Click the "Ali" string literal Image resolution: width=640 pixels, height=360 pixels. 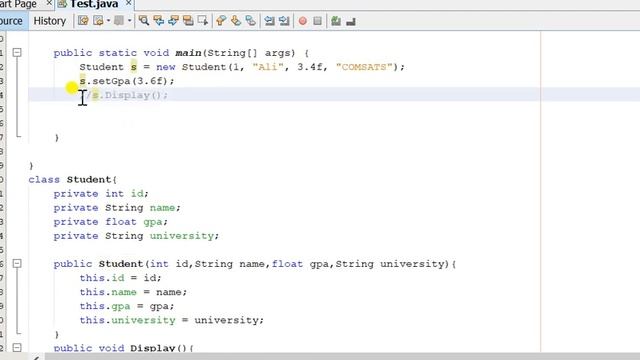click(268, 67)
